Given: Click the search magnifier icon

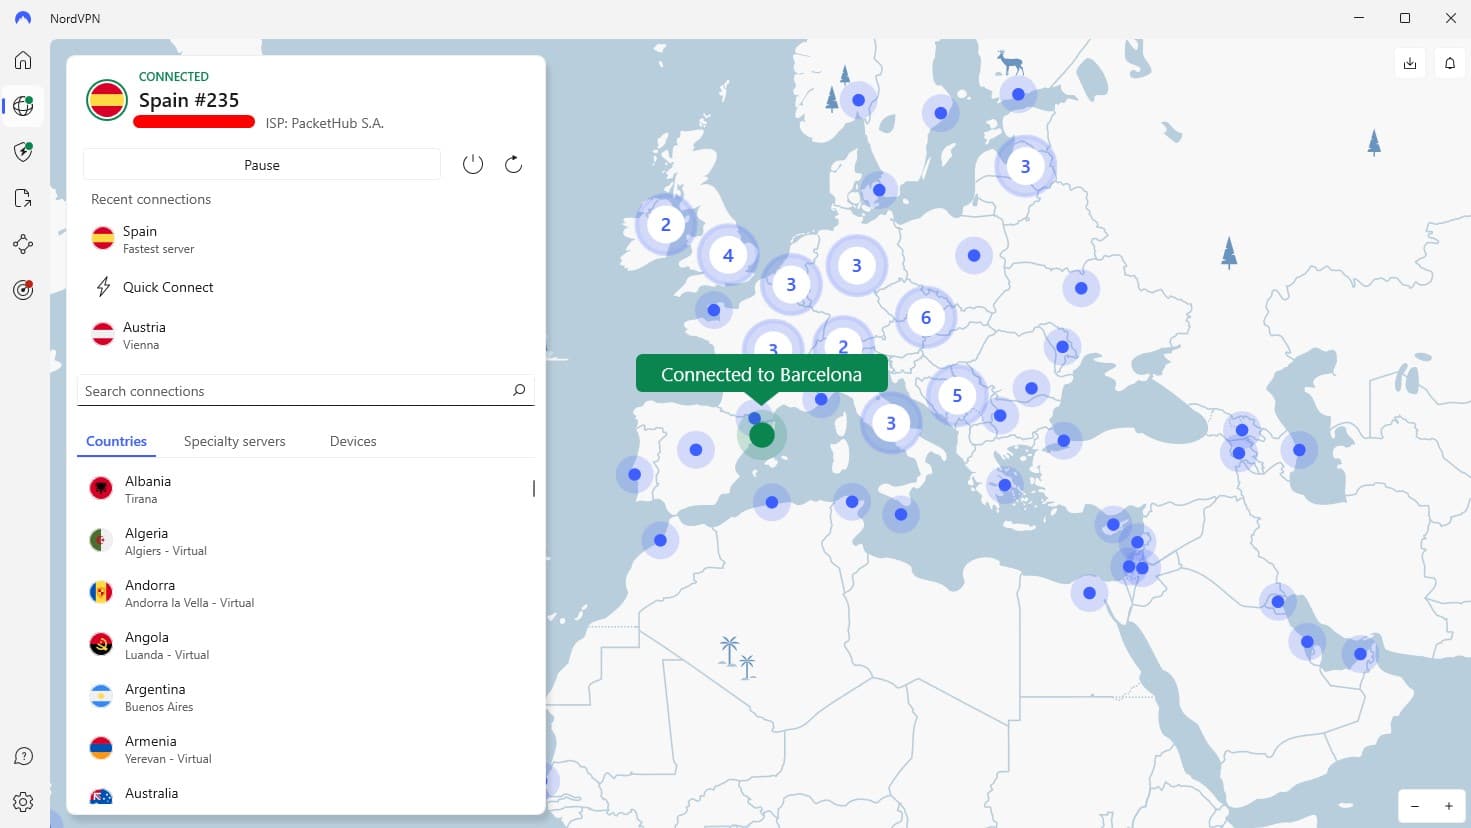Looking at the screenshot, I should (x=519, y=390).
